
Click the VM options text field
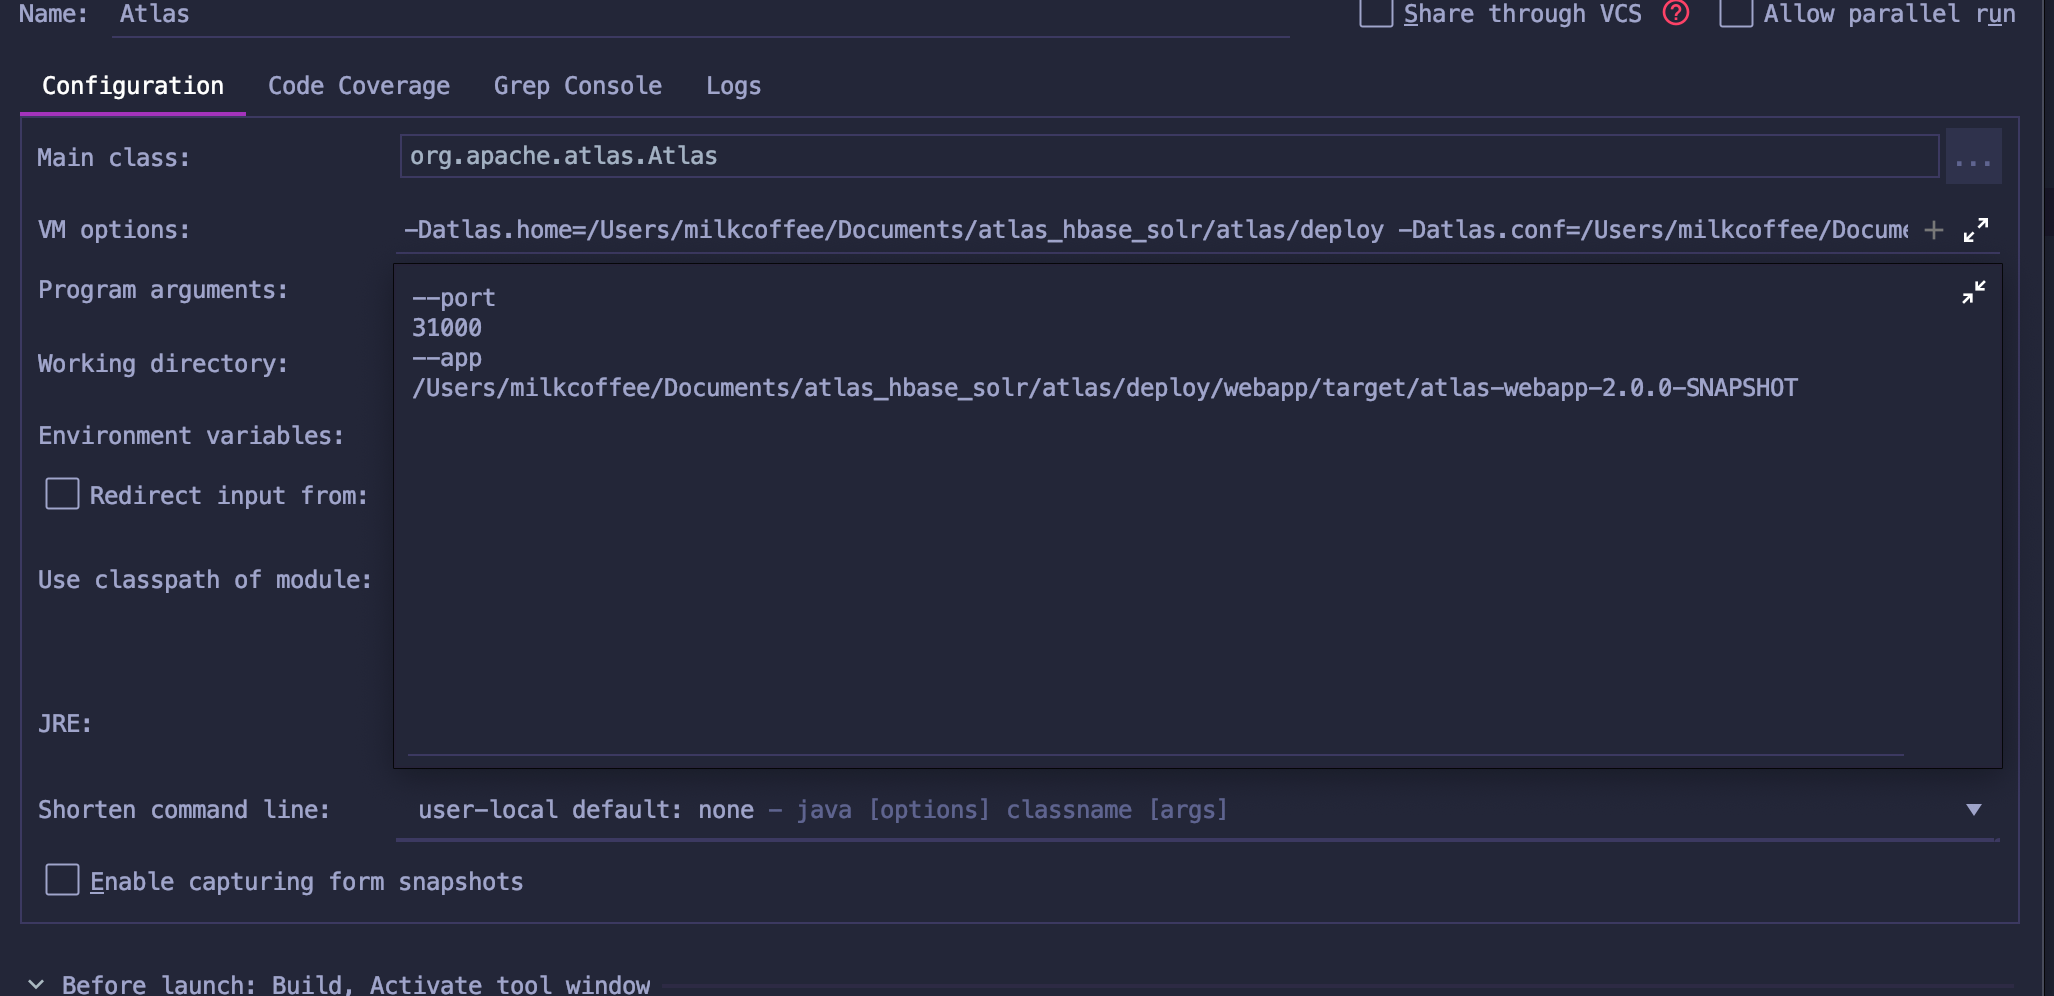click(1156, 230)
